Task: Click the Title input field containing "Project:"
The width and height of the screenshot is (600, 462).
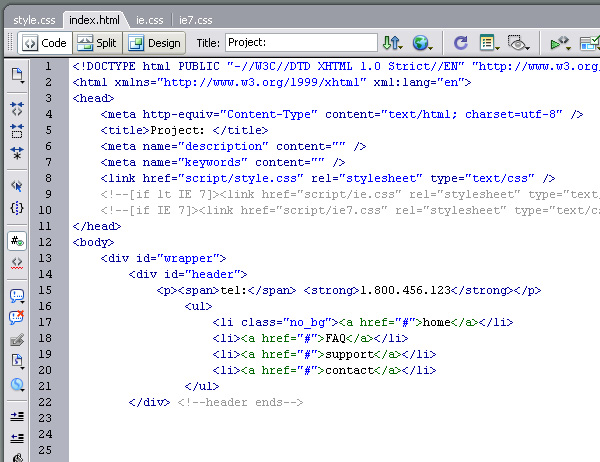Action: pyautogui.click(x=301, y=42)
